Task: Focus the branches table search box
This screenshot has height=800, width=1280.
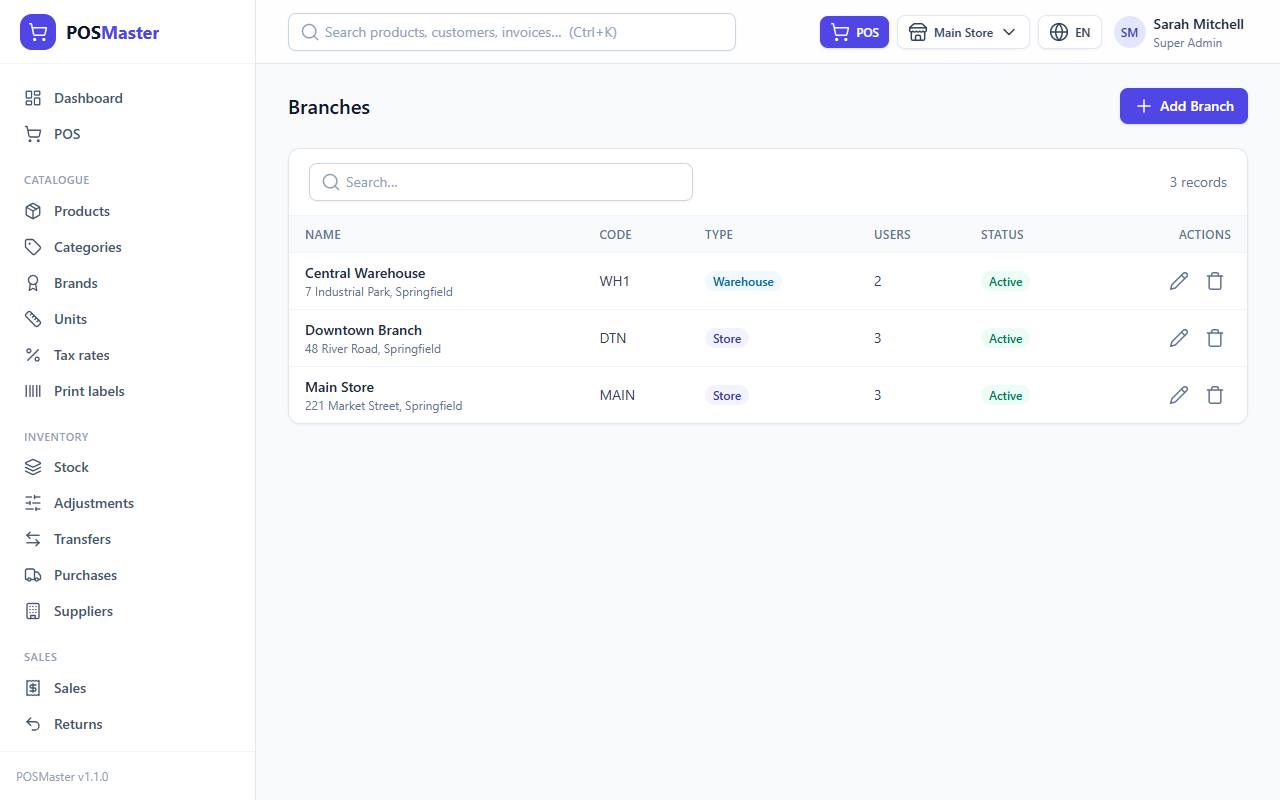Action: click(x=501, y=182)
